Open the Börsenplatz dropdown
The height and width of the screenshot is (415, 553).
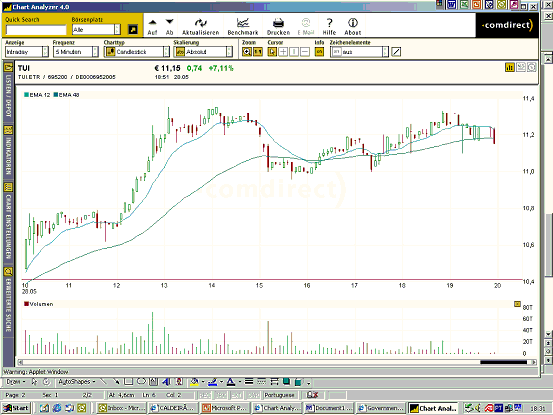point(96,30)
